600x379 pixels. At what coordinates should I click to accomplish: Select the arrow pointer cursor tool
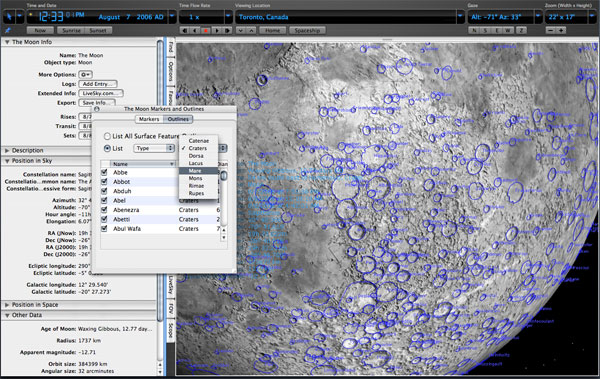click(x=8, y=17)
